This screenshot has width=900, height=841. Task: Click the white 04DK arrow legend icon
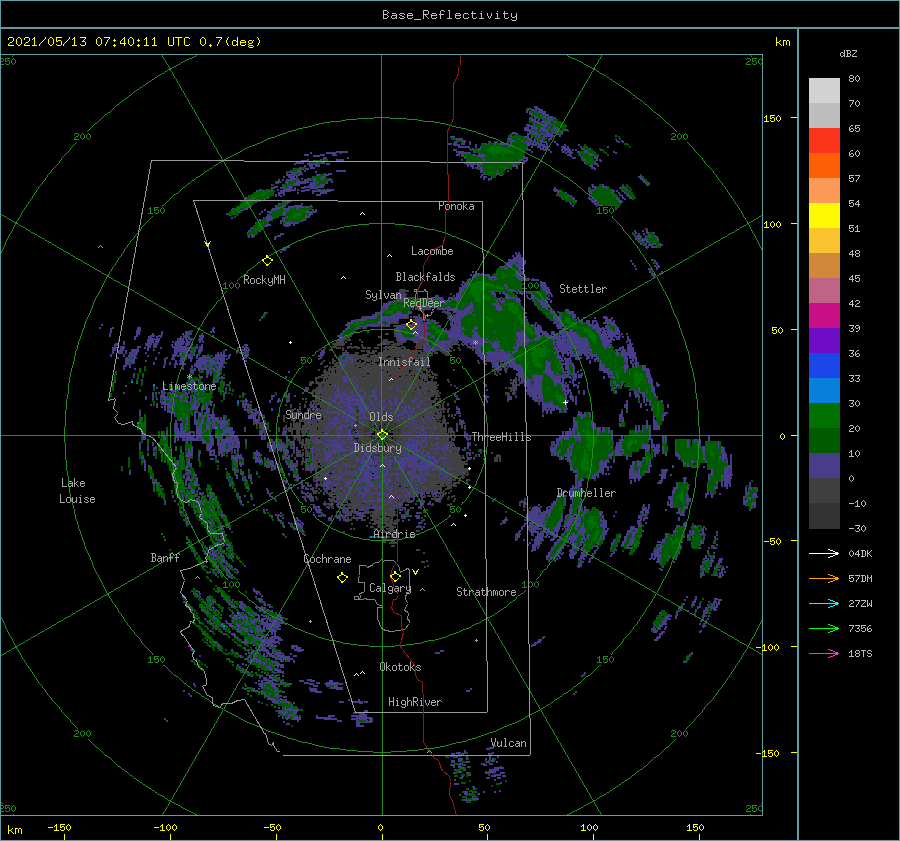(824, 553)
